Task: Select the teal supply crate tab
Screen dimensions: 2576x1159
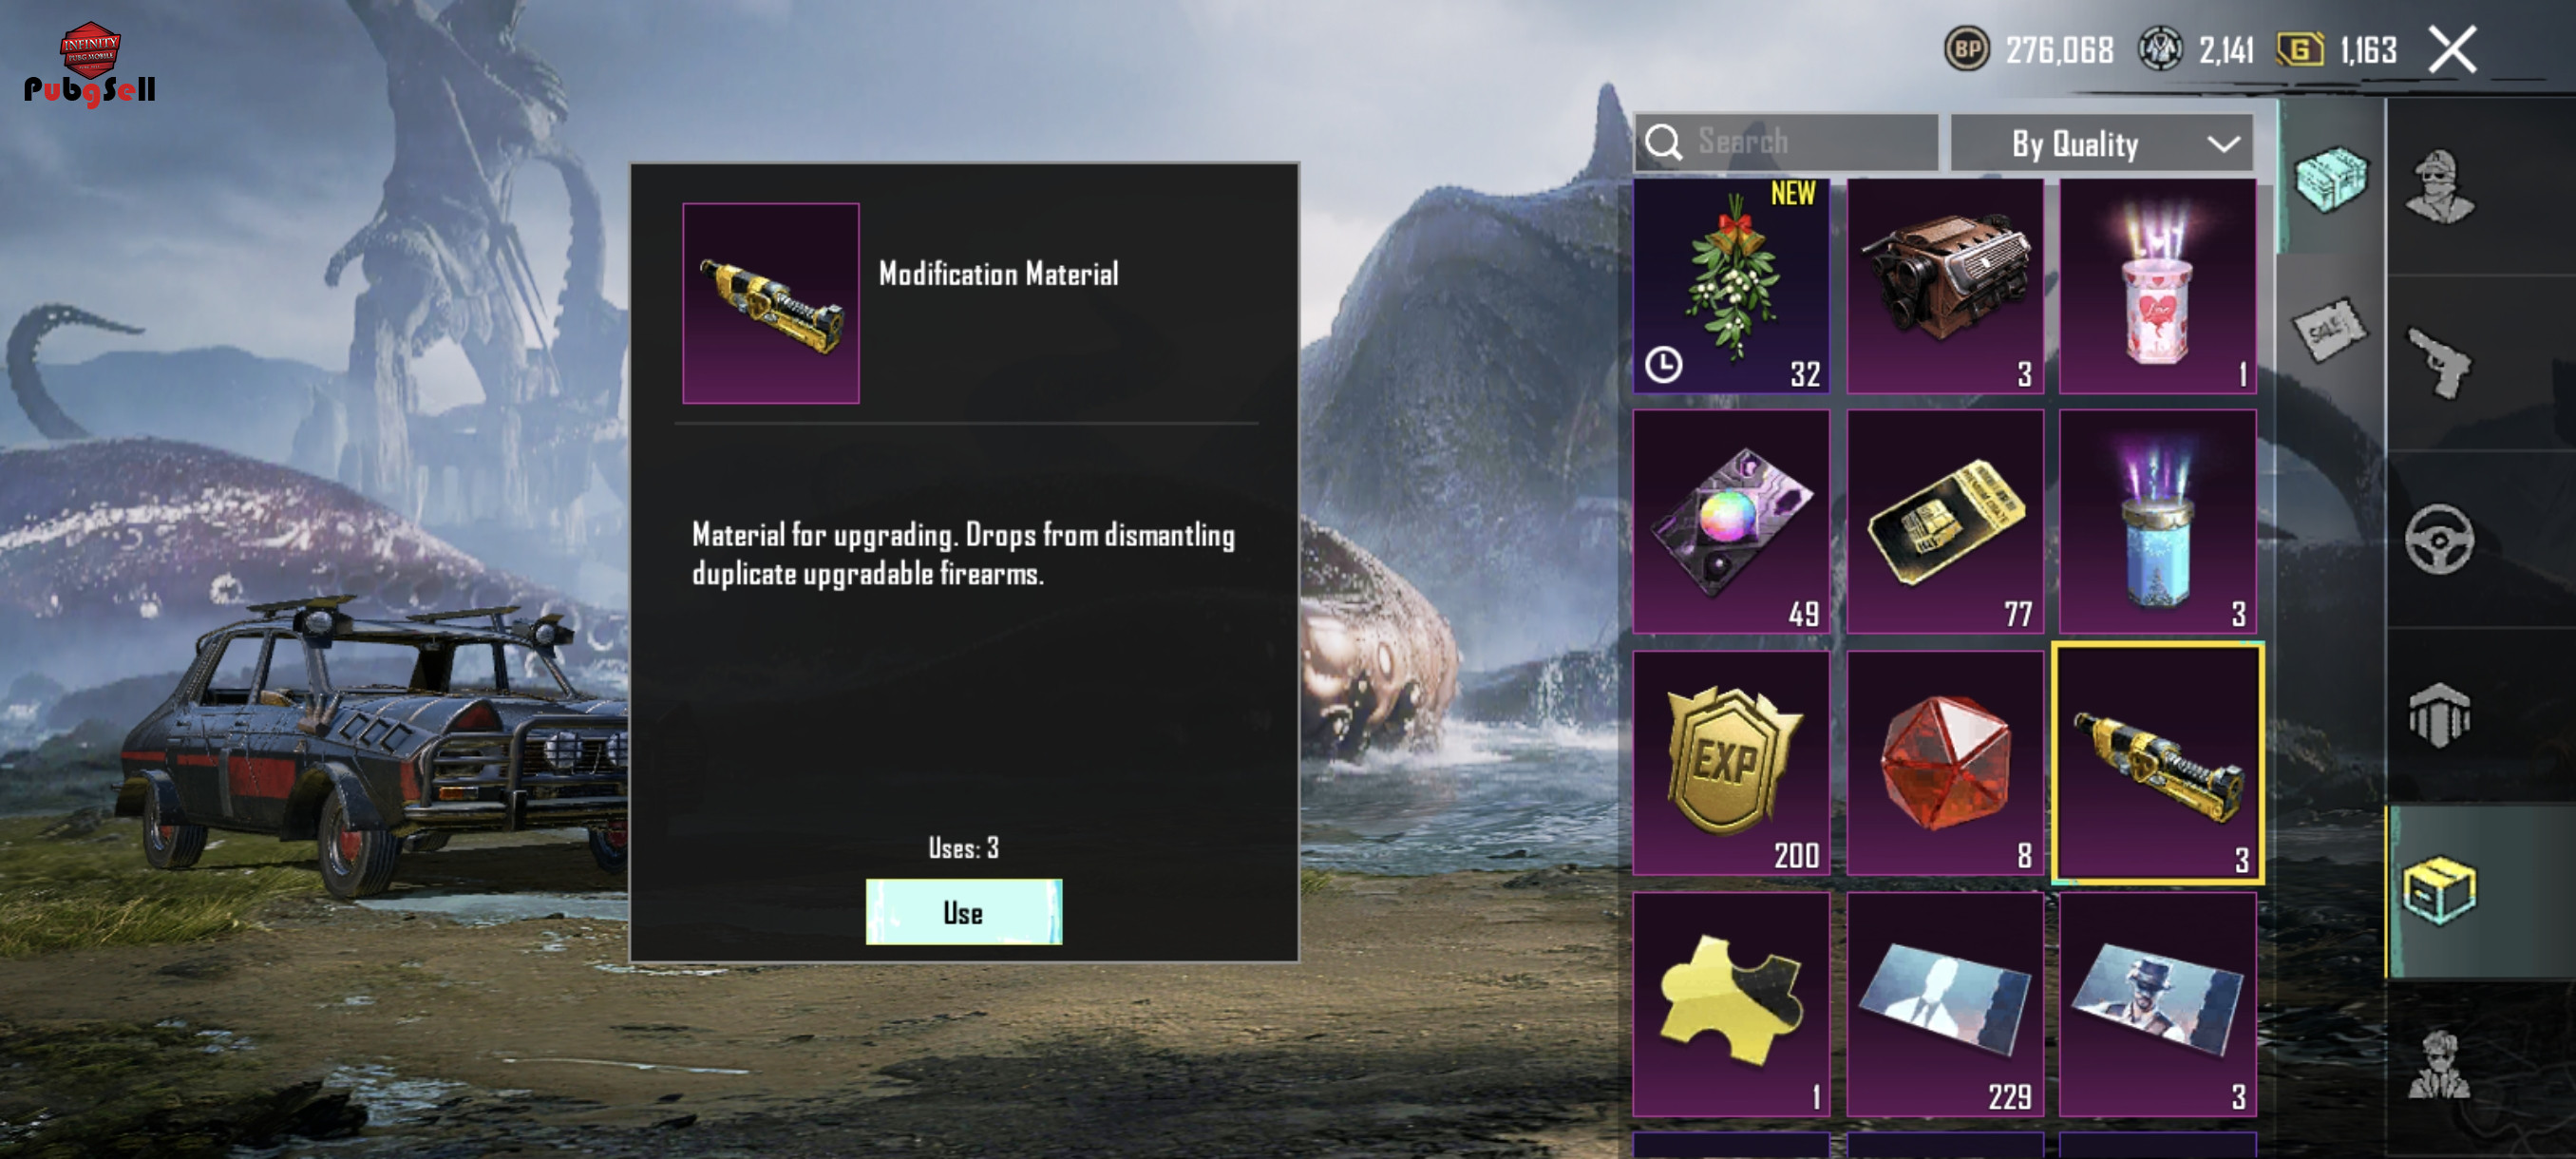Action: pos(2330,179)
